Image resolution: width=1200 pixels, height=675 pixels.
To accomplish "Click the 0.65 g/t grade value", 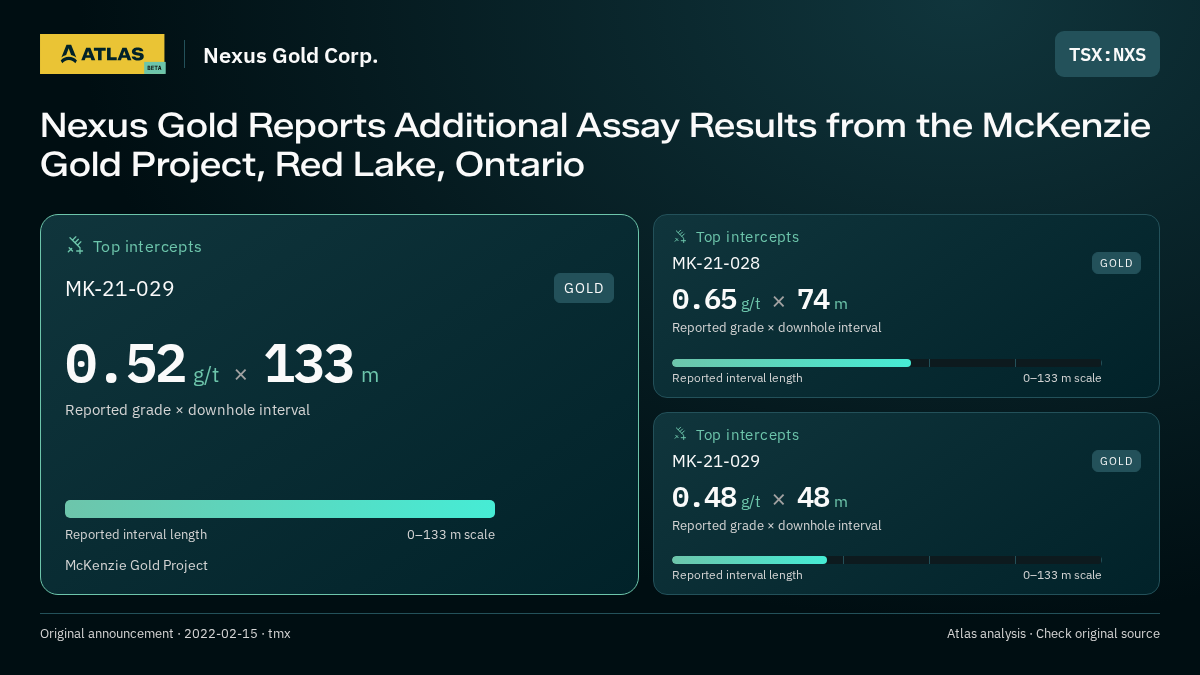I will coord(716,300).
